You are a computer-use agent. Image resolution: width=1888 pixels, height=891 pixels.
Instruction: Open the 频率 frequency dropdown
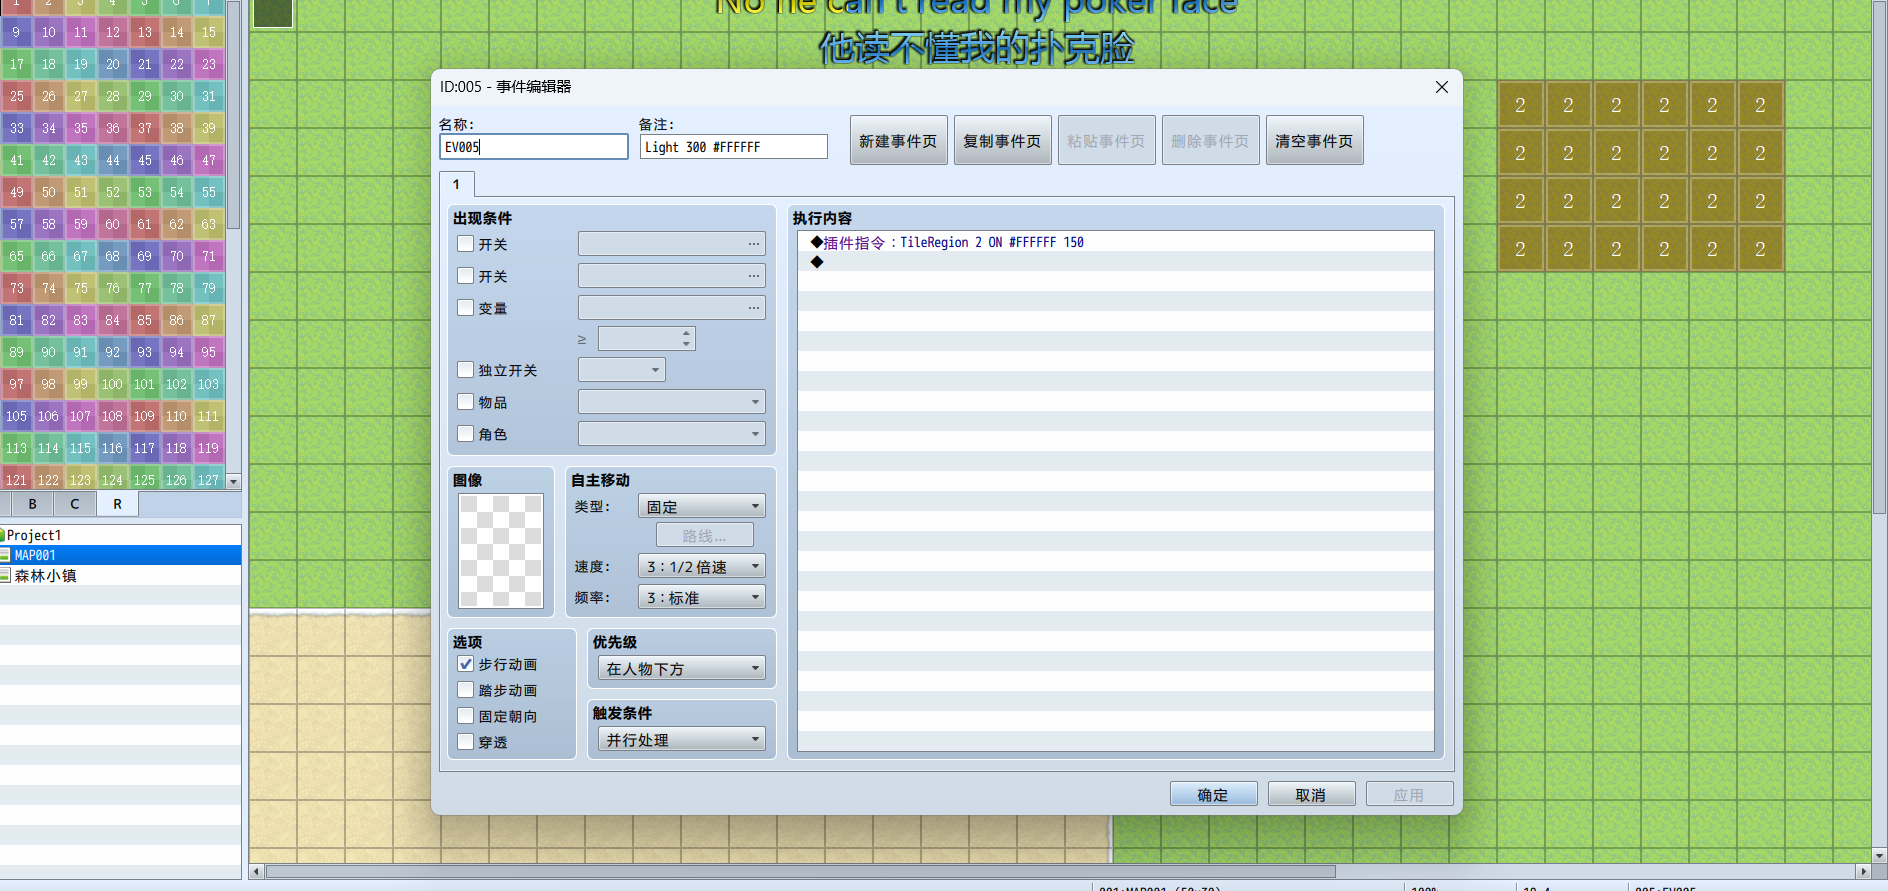(x=702, y=597)
